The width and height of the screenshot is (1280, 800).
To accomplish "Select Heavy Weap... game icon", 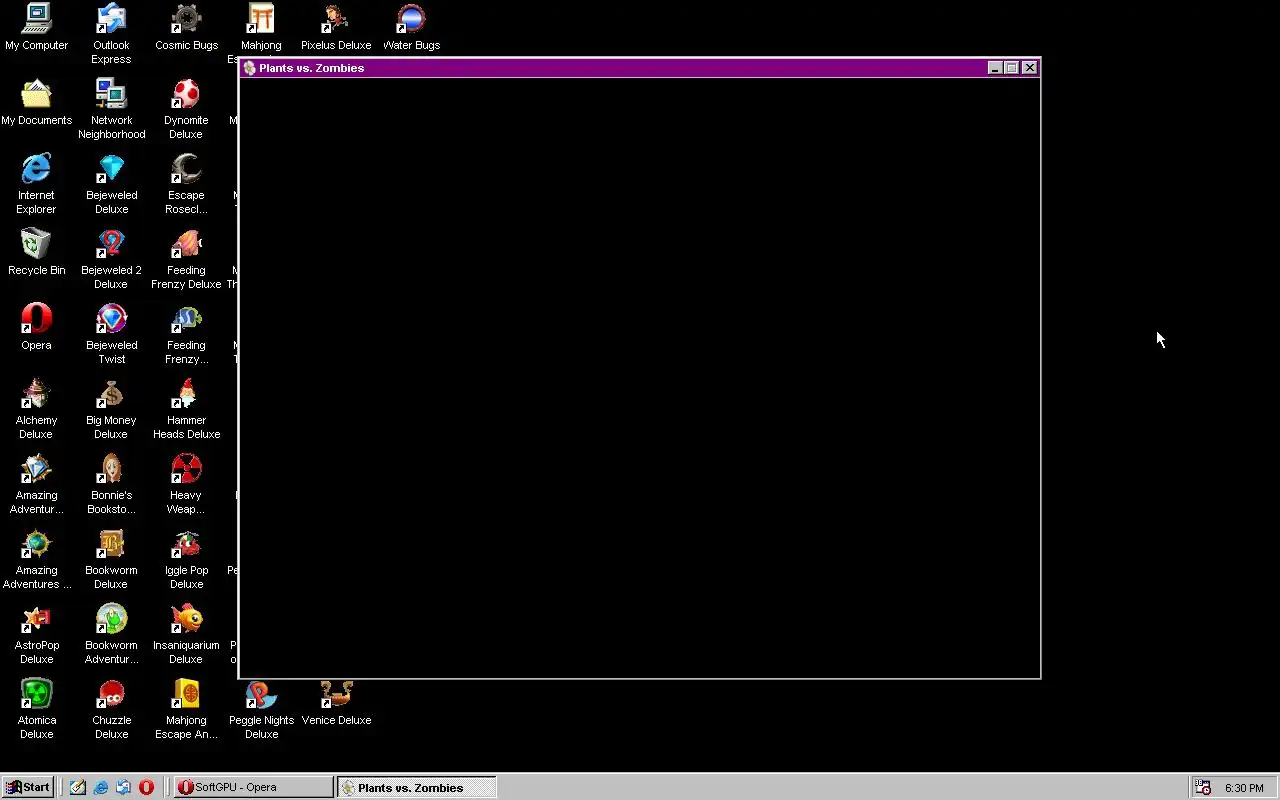I will point(186,484).
